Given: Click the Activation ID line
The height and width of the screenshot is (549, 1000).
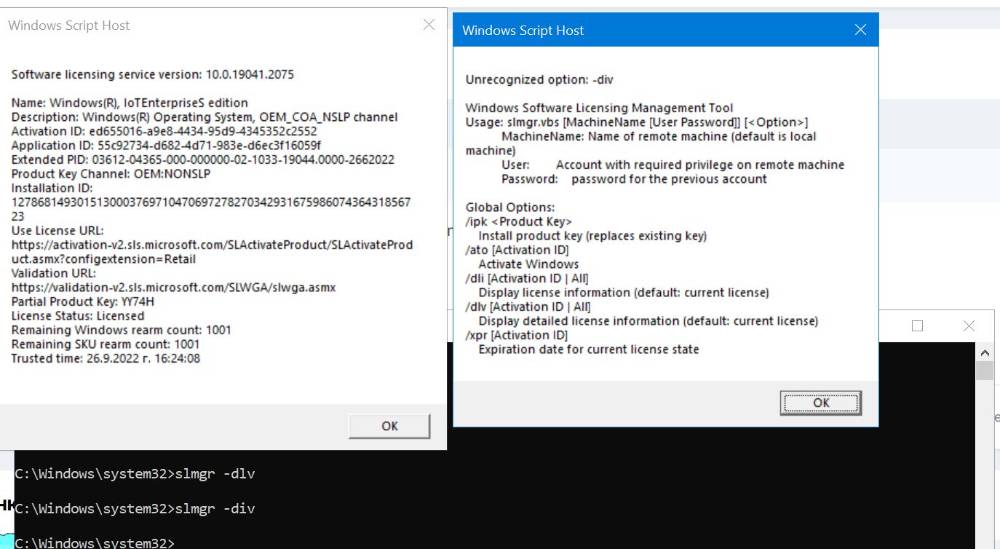Looking at the screenshot, I should [x=164, y=131].
